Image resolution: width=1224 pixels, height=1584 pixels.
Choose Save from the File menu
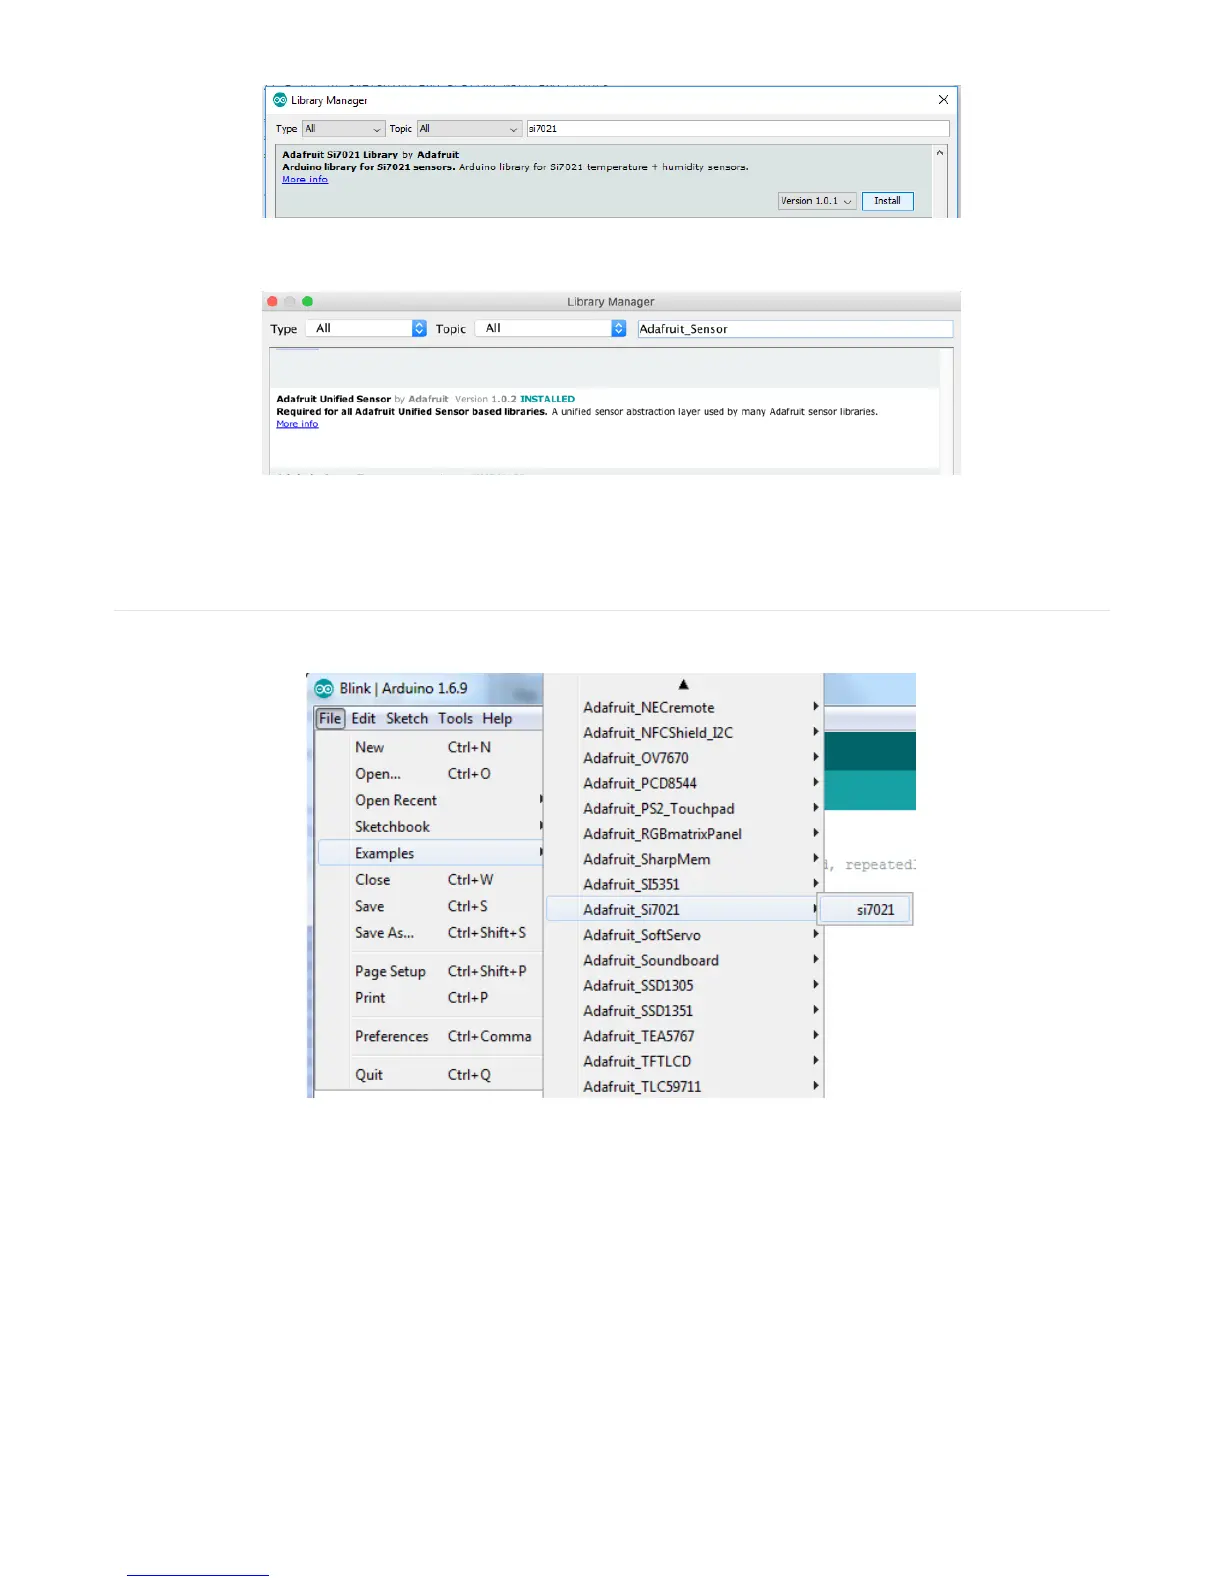tap(430, 906)
